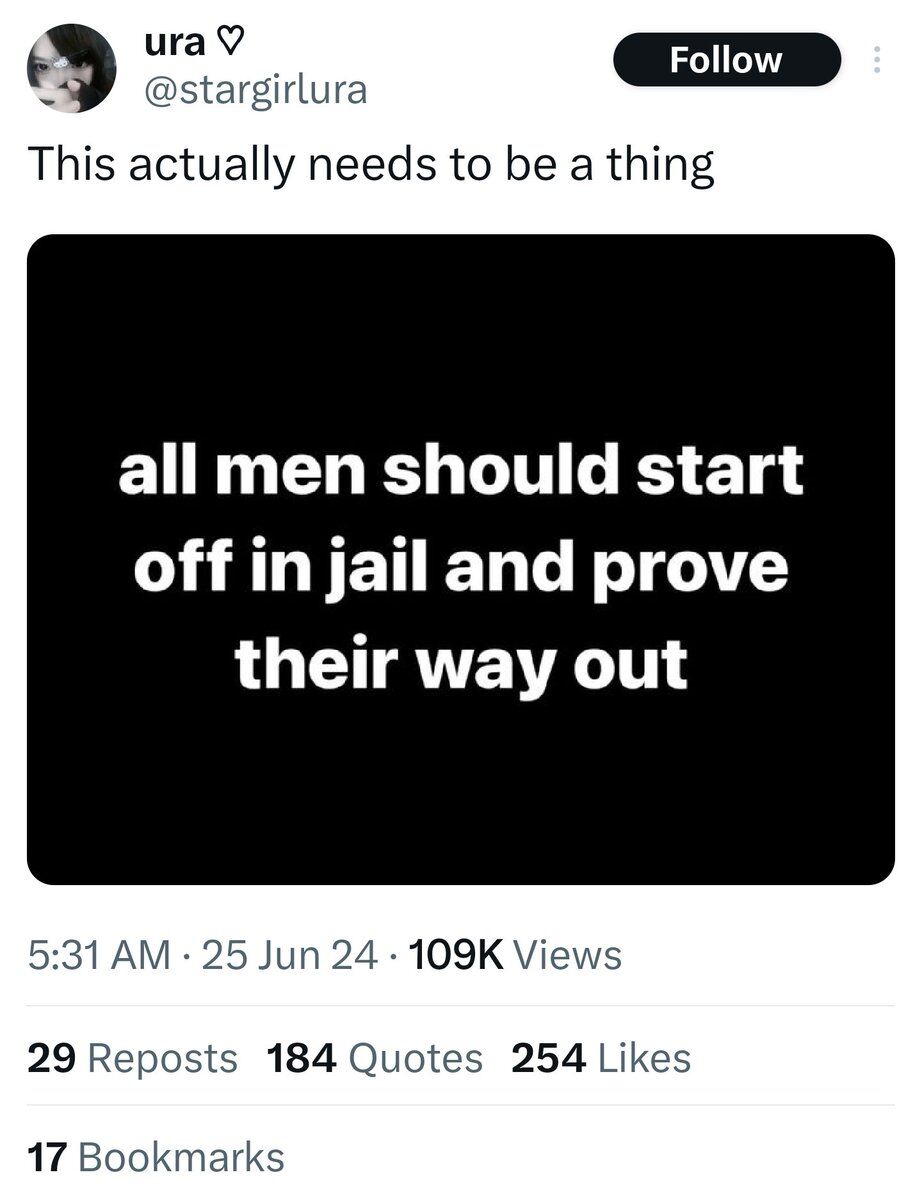Image resolution: width=922 pixels, height=1200 pixels.
Task: Click the 'their way out' line in image
Action: coord(461,662)
